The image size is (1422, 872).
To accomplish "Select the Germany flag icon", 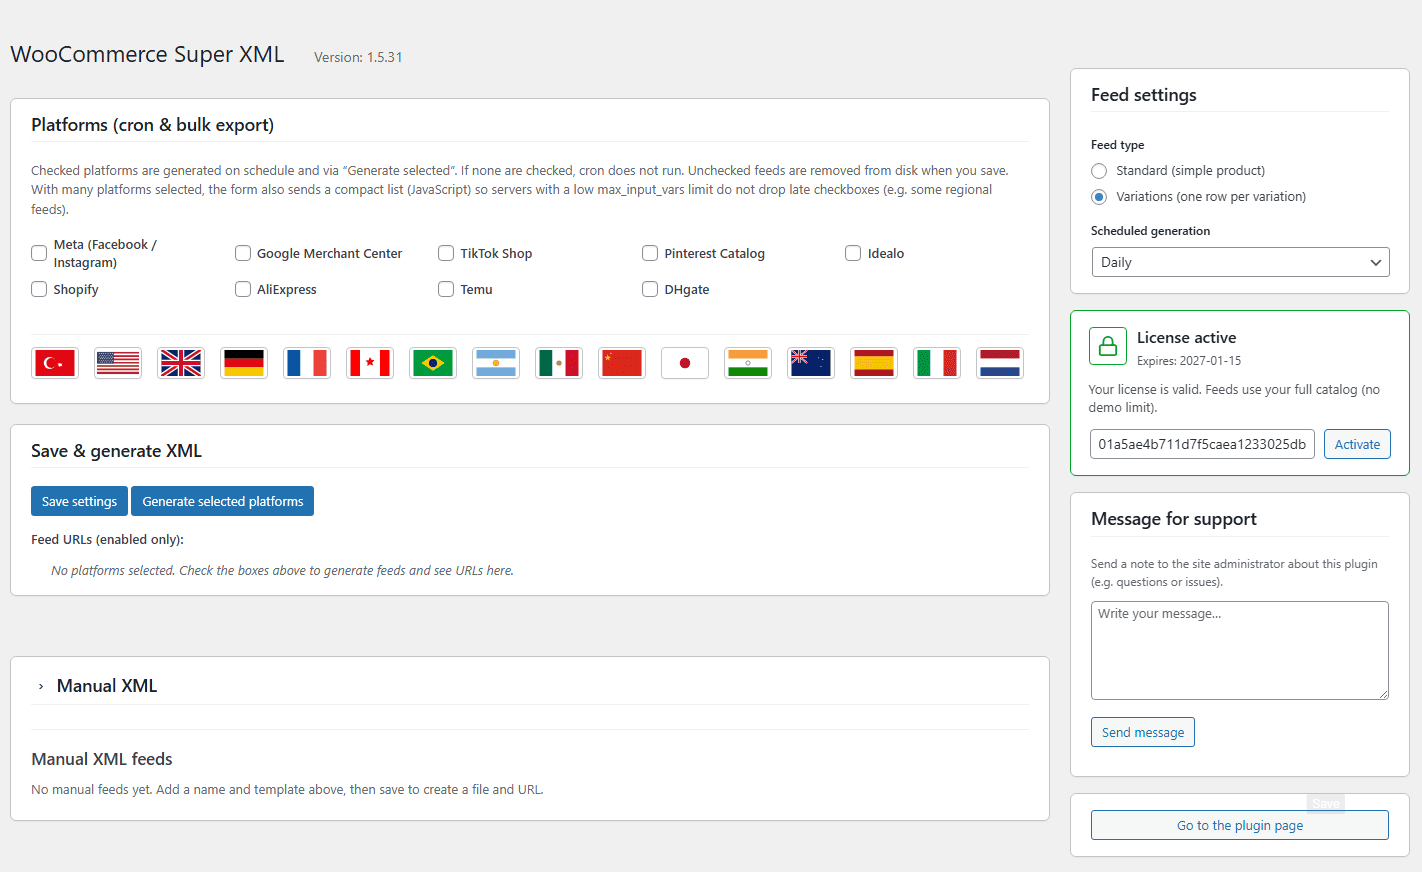I will click(x=244, y=363).
